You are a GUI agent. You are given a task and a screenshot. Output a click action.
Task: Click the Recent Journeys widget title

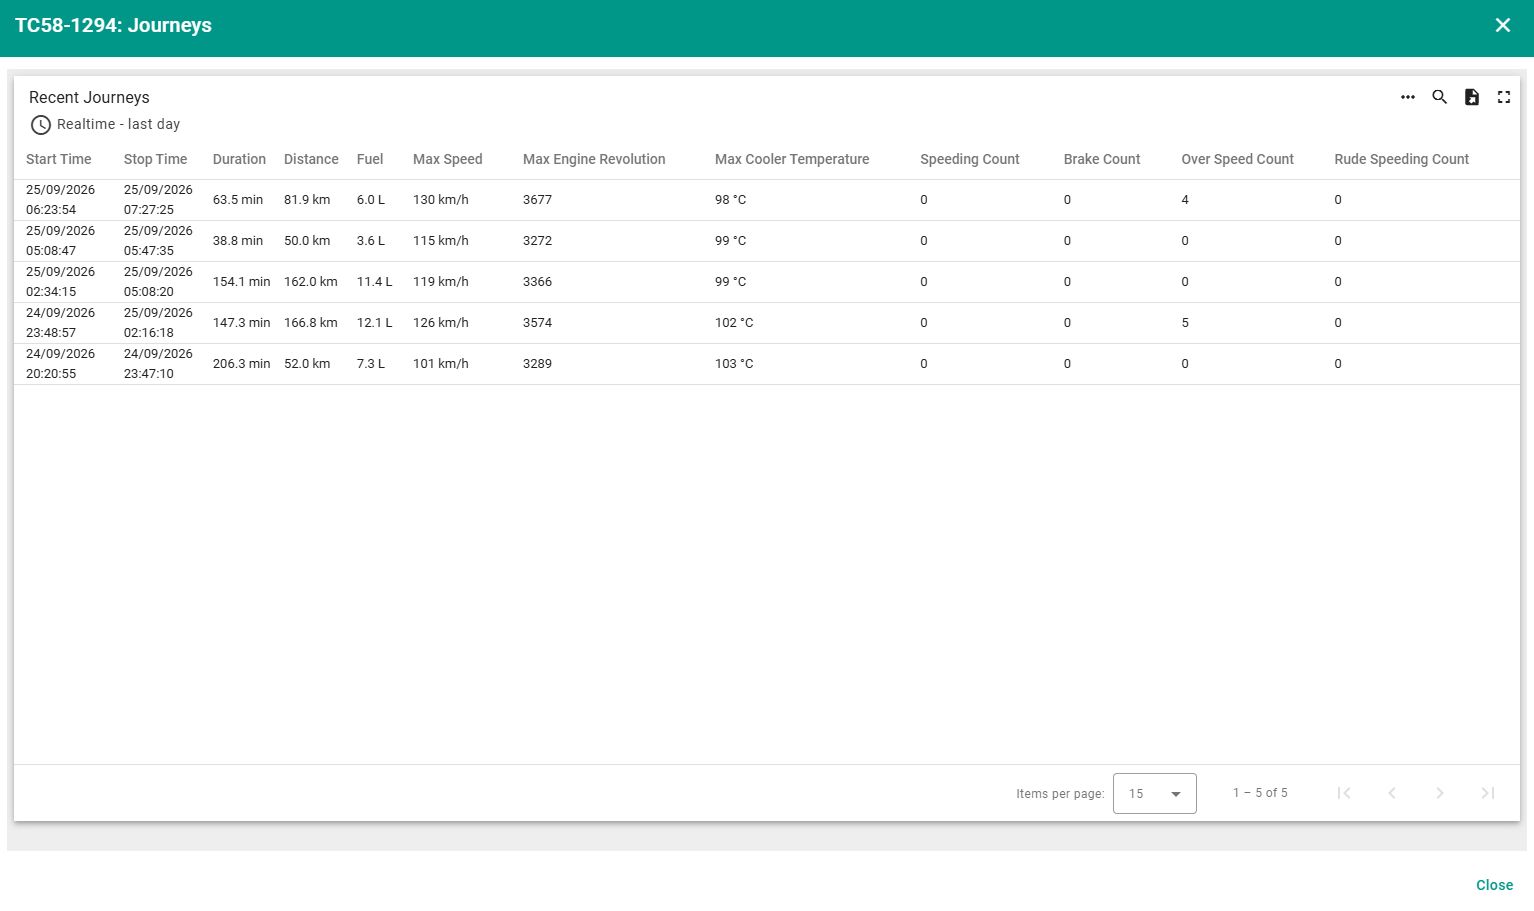pyautogui.click(x=89, y=97)
